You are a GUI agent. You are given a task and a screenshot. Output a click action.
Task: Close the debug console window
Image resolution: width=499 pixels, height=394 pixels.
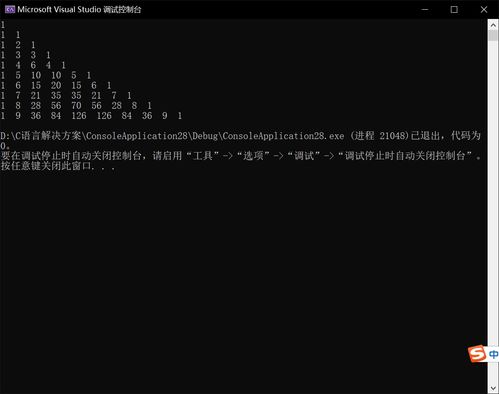pos(484,9)
